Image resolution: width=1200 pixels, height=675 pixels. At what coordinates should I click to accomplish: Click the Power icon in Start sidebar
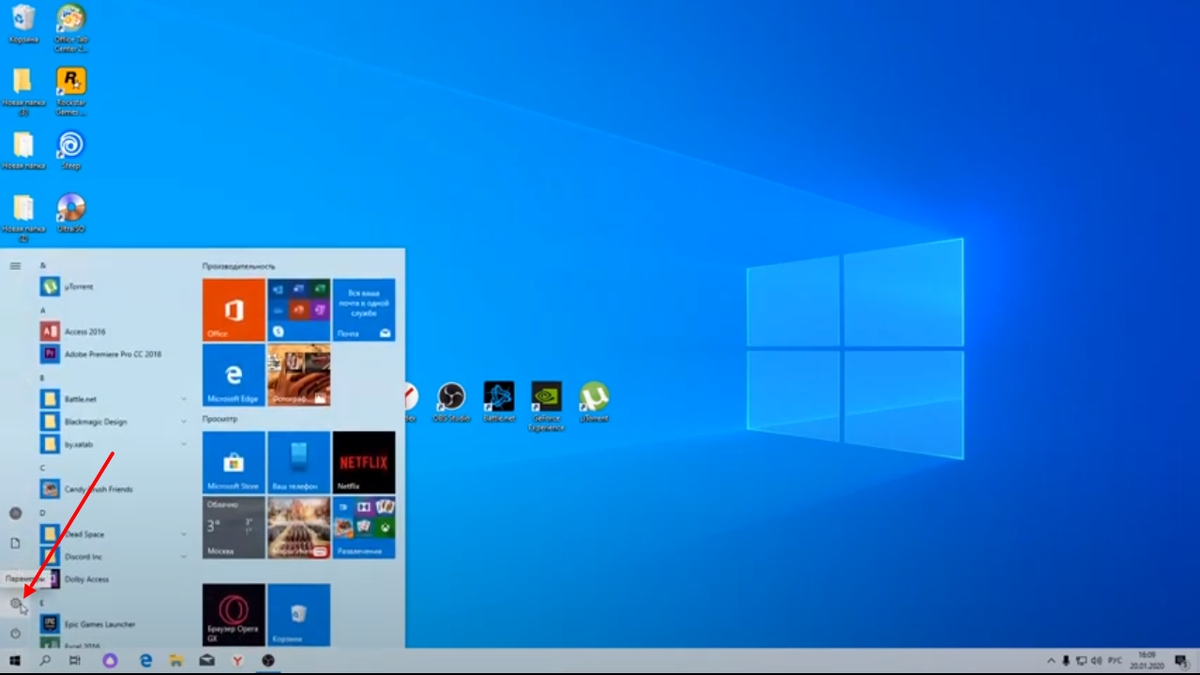coord(15,633)
